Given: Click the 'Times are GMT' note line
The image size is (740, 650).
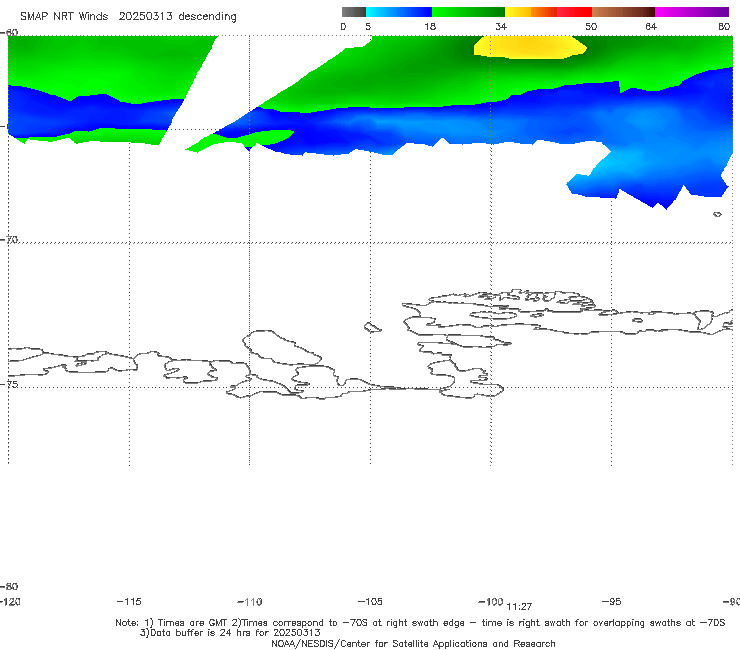Looking at the screenshot, I should 420,623.
